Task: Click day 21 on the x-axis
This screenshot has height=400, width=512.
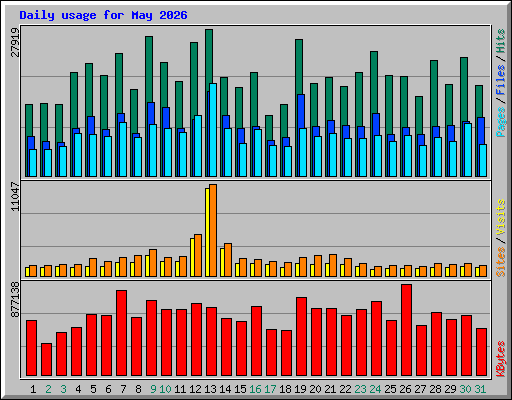Action: pos(330,389)
